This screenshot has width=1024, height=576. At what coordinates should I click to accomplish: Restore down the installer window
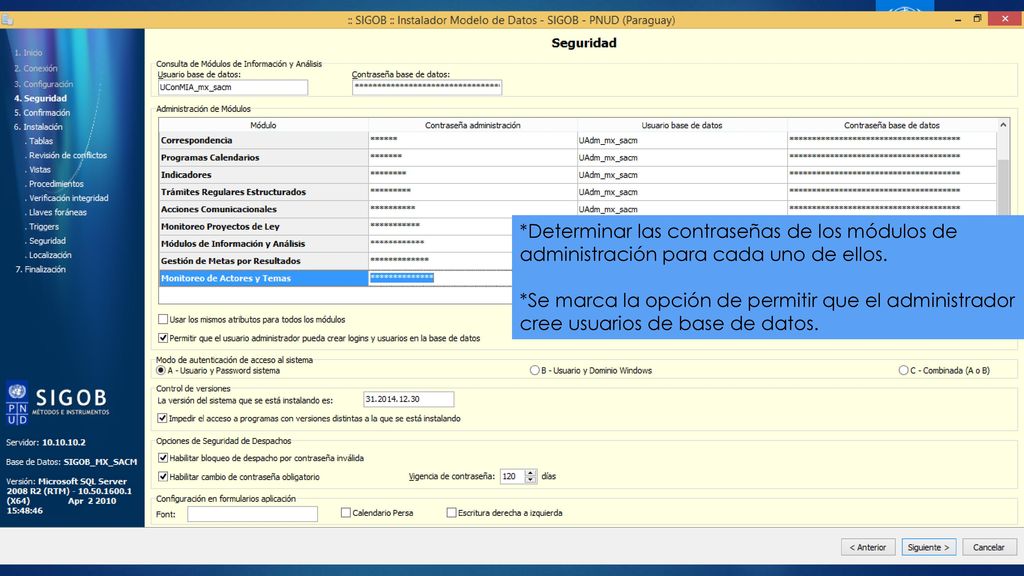click(x=978, y=19)
